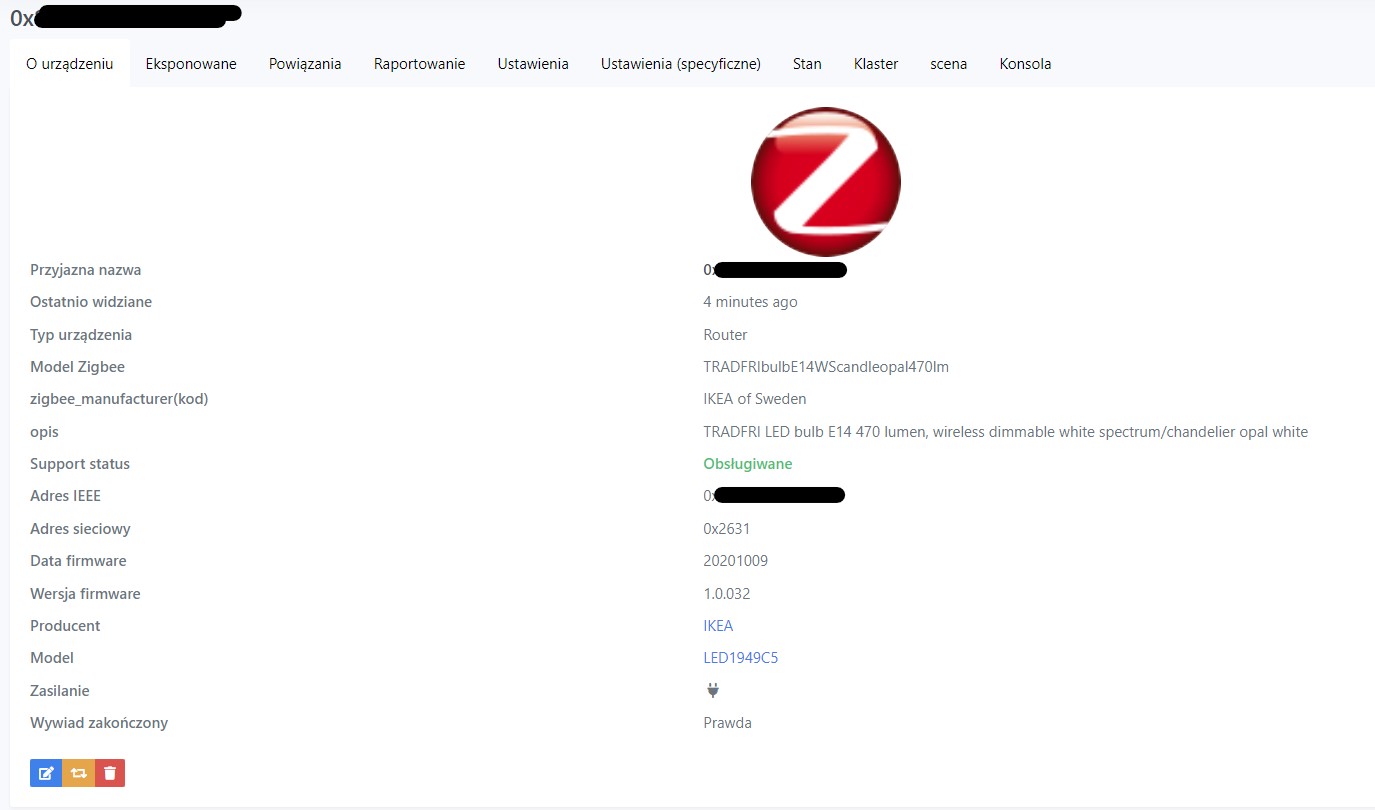Screen dimensions: 1375x810
Task: Click the 4 minutes ago value
Action: tap(751, 302)
